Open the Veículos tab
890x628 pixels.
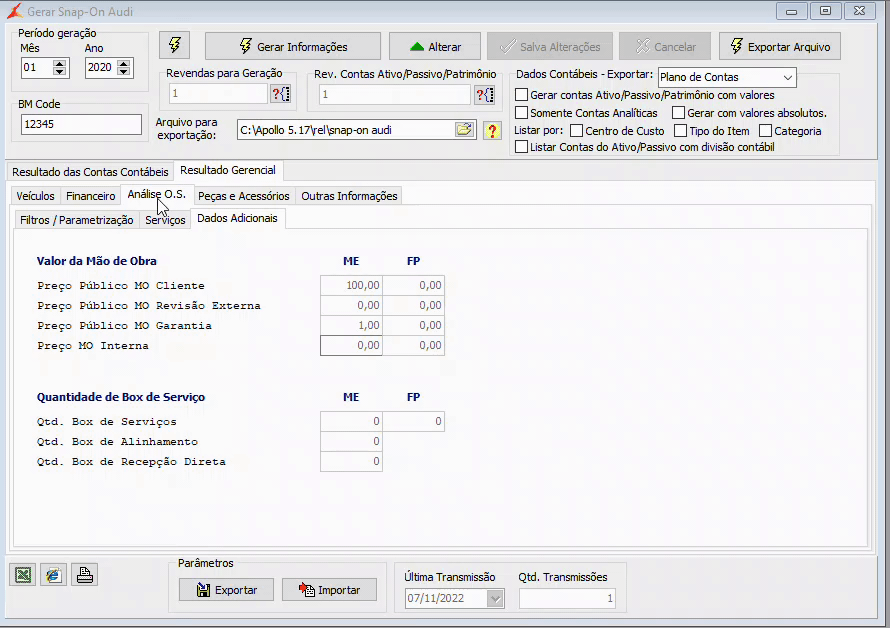click(x=35, y=196)
